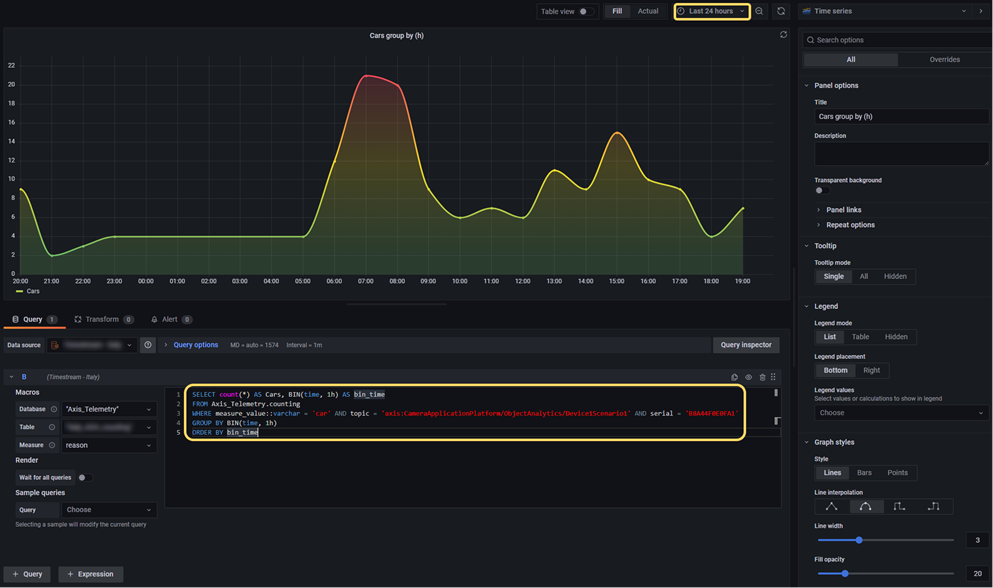This screenshot has width=993, height=588.
Task: Click the Fill opacity slider handle
Action: 845,574
